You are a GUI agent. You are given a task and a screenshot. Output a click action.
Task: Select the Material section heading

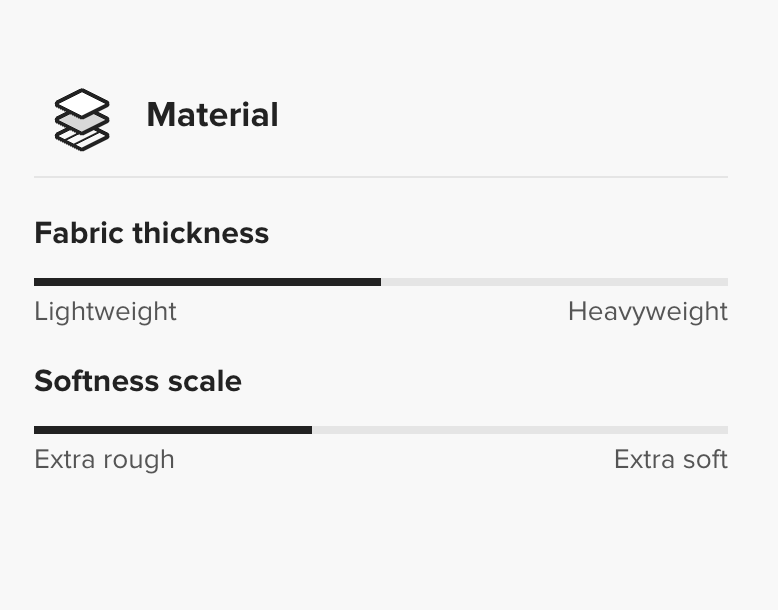[x=212, y=115]
